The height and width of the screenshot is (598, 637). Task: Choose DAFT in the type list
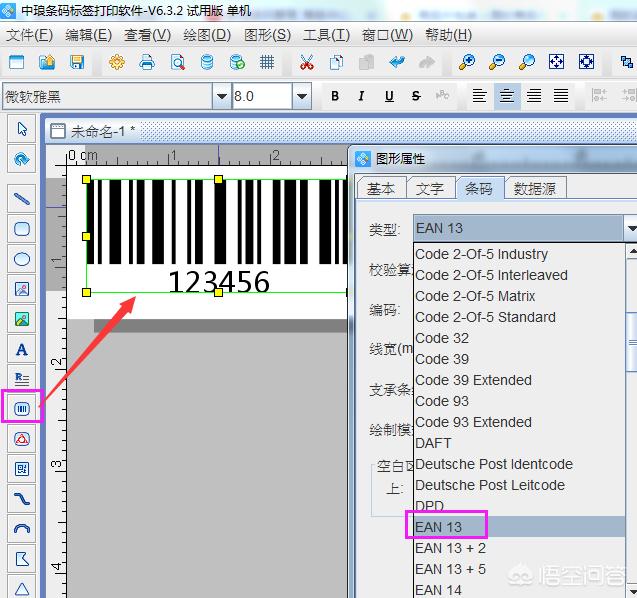(x=519, y=443)
